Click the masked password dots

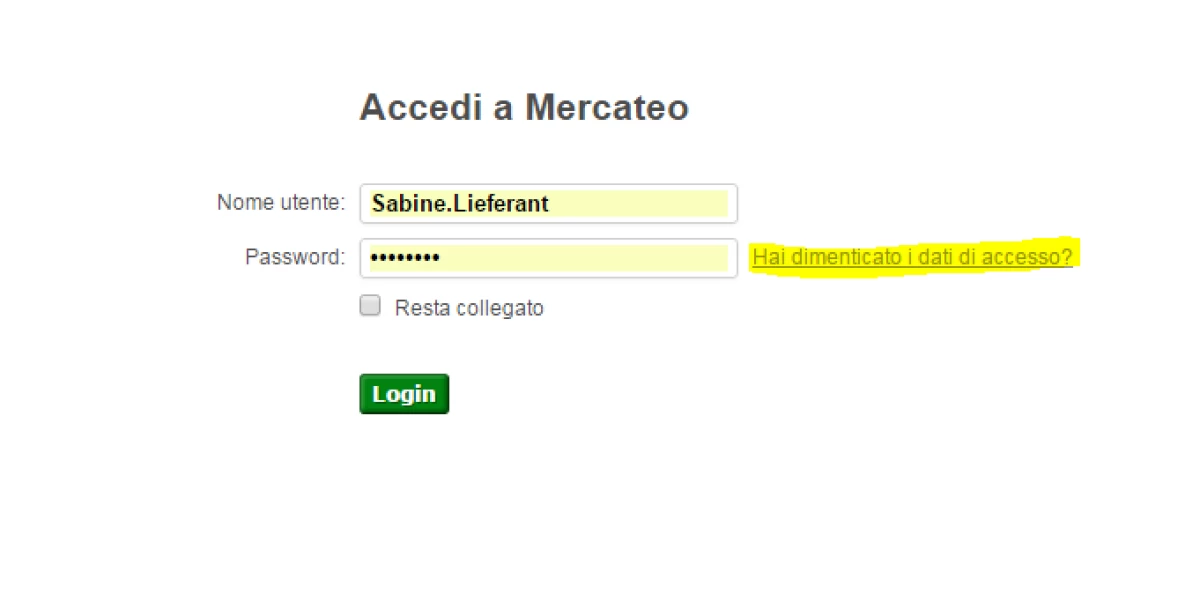[405, 258]
